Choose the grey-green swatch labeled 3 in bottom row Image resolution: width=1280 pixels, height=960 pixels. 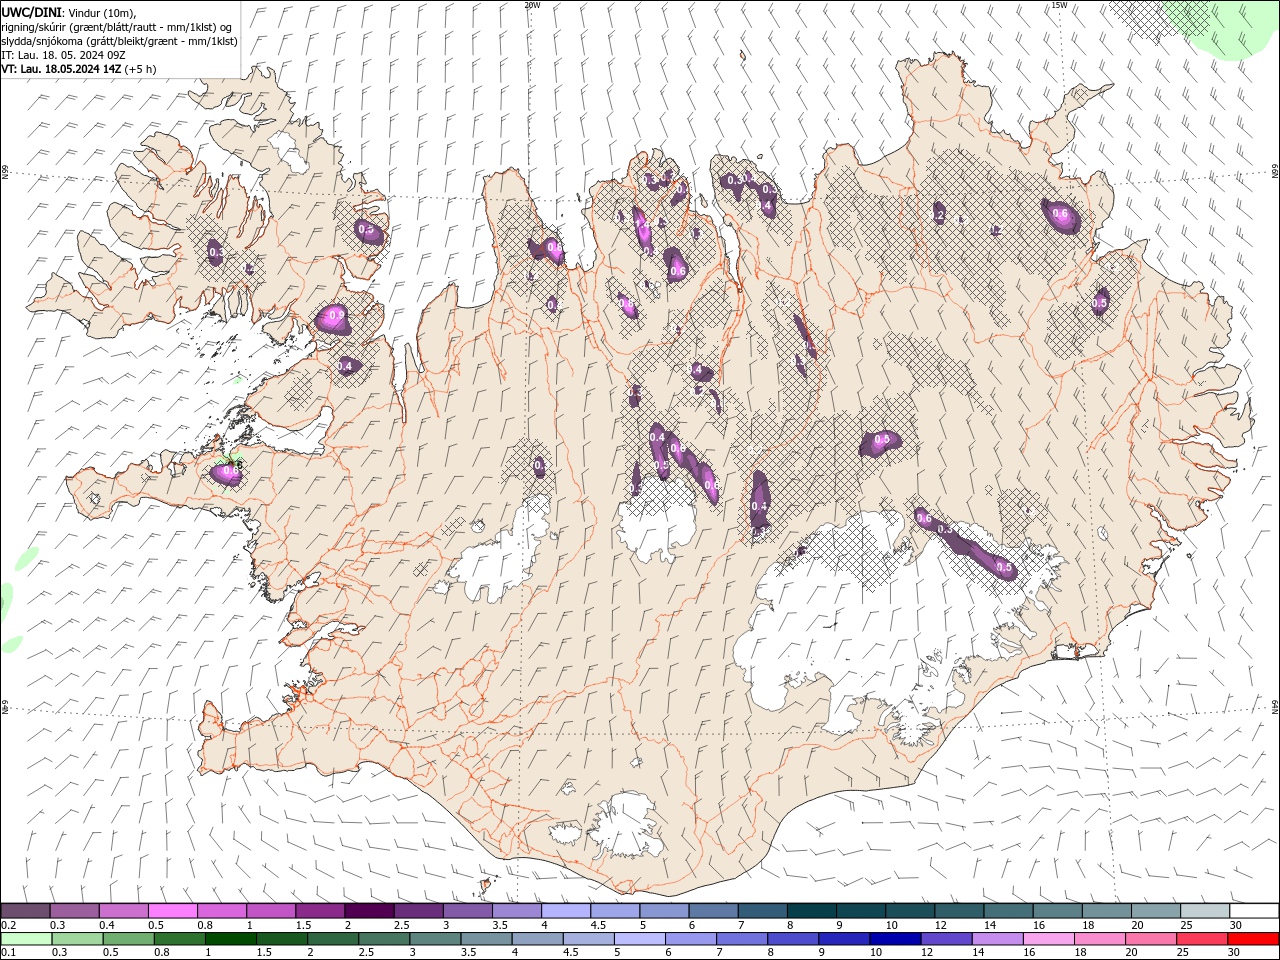(x=435, y=939)
